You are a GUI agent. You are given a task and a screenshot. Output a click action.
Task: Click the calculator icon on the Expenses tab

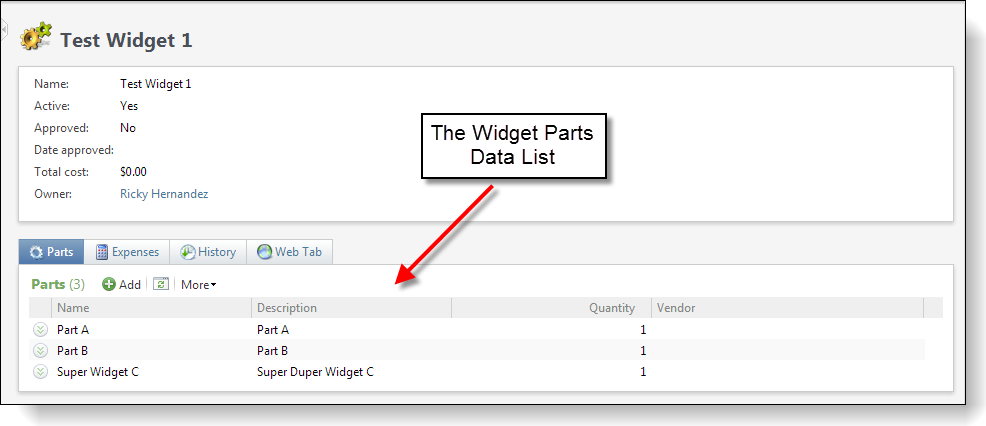tap(102, 252)
